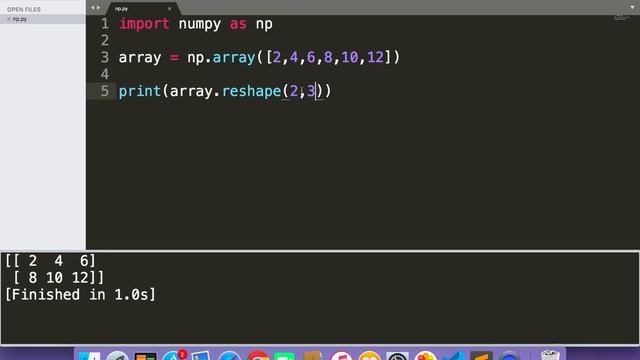
Task: Click the argument 2 inside reshape
Action: coord(294,91)
